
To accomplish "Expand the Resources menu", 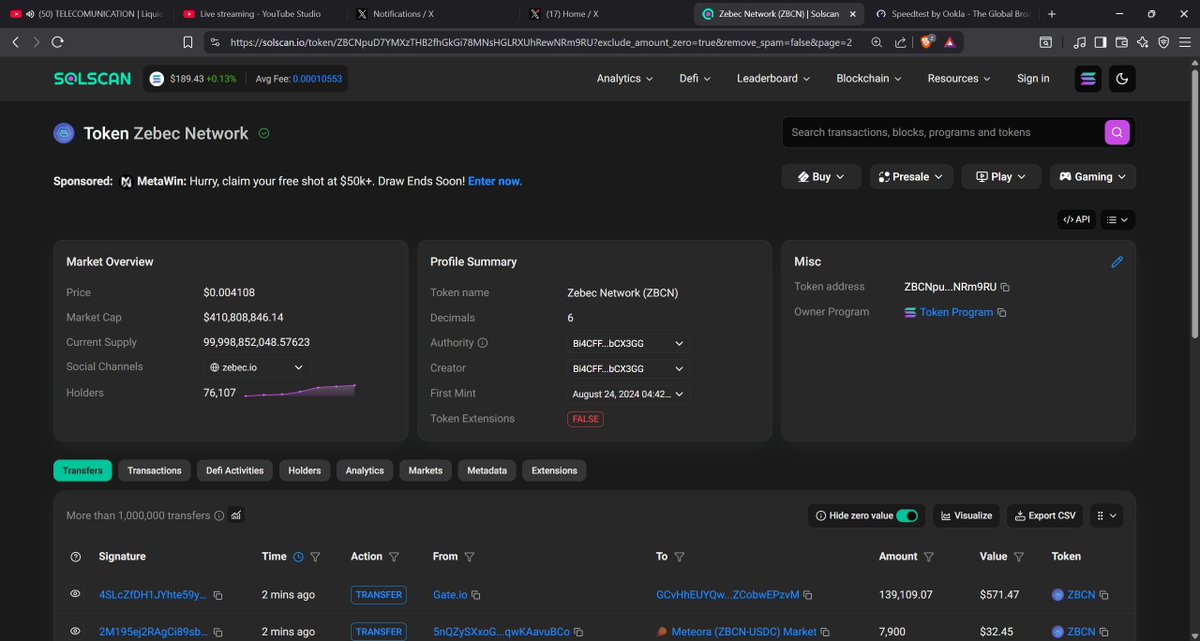I will point(959,78).
